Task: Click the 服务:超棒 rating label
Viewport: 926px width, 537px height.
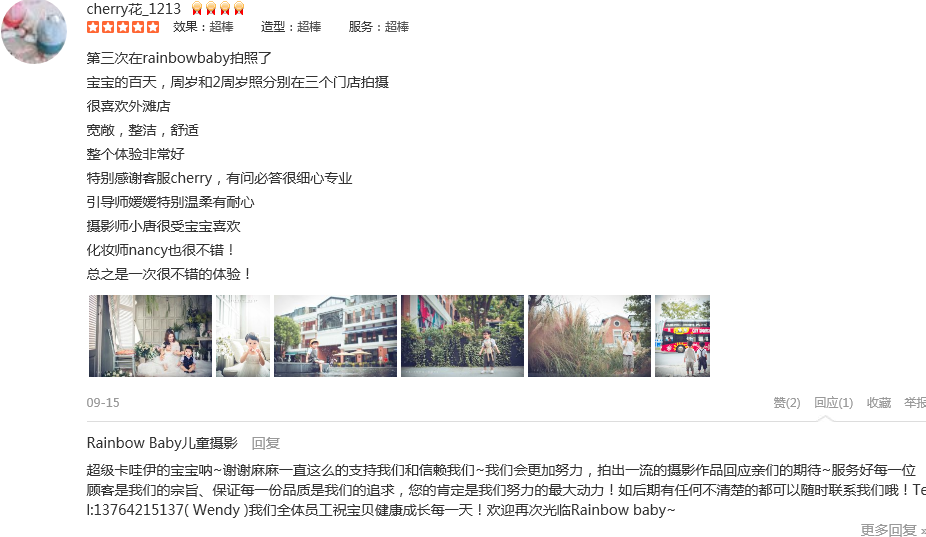Action: tap(379, 27)
